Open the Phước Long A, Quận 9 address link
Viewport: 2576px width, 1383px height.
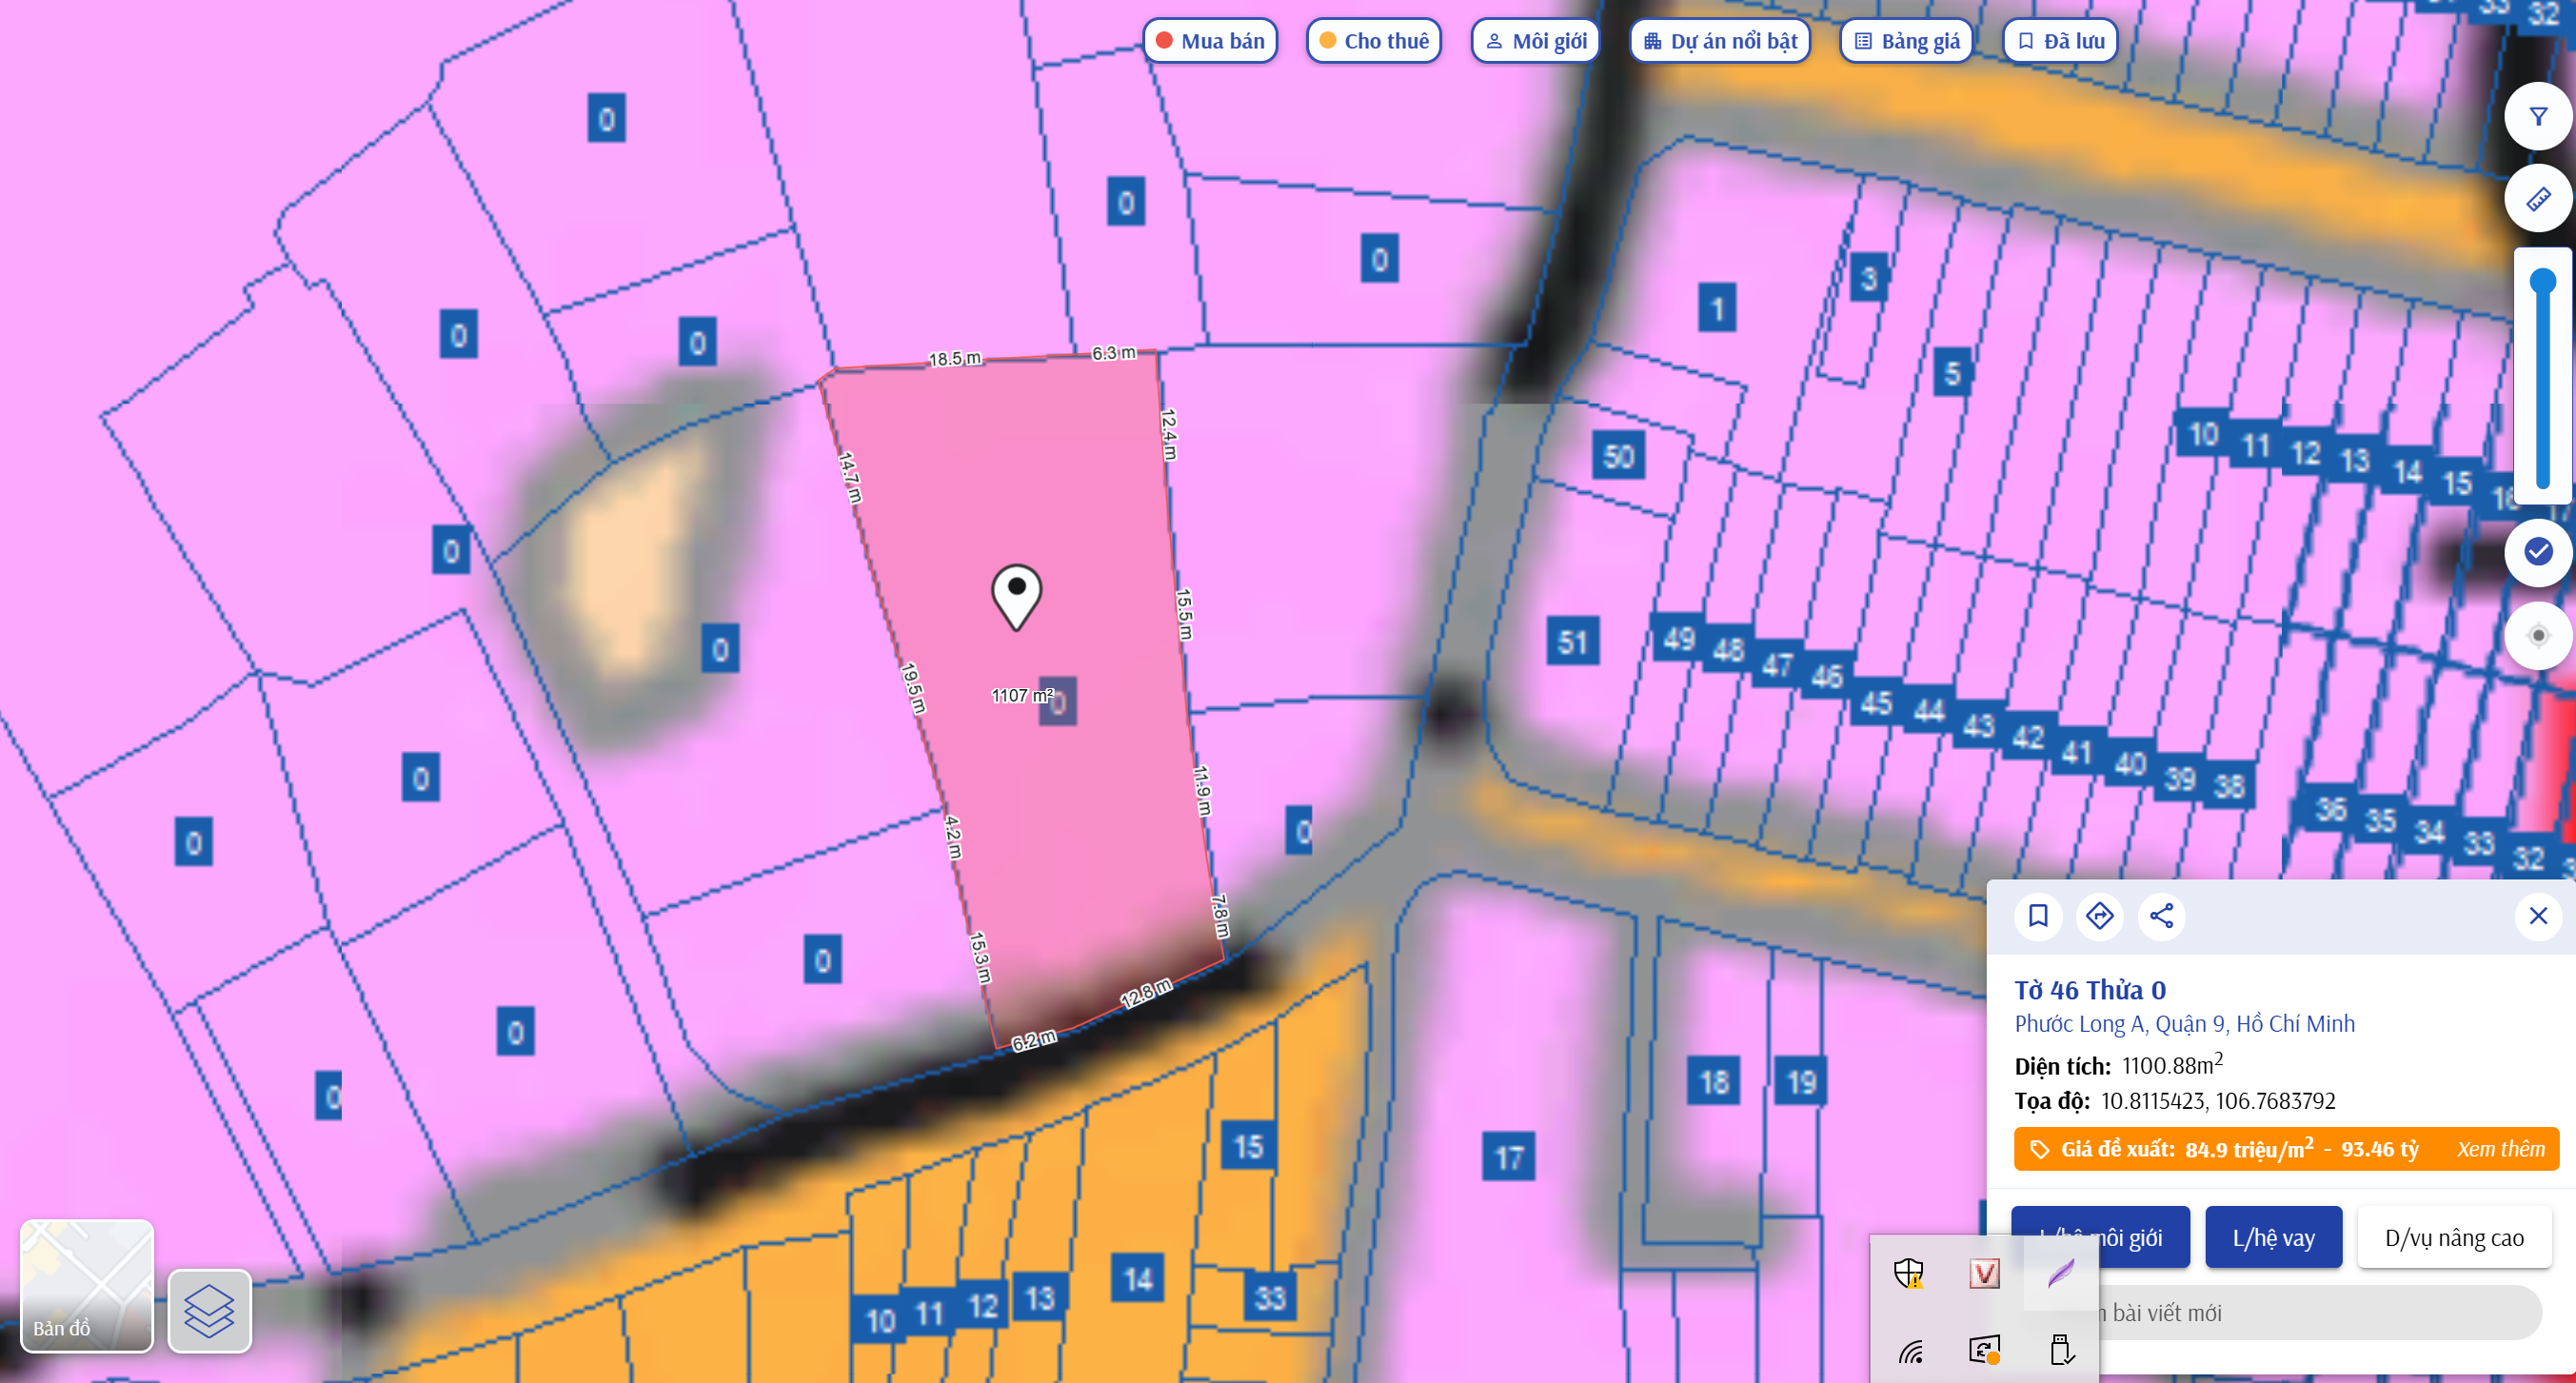2184,1024
